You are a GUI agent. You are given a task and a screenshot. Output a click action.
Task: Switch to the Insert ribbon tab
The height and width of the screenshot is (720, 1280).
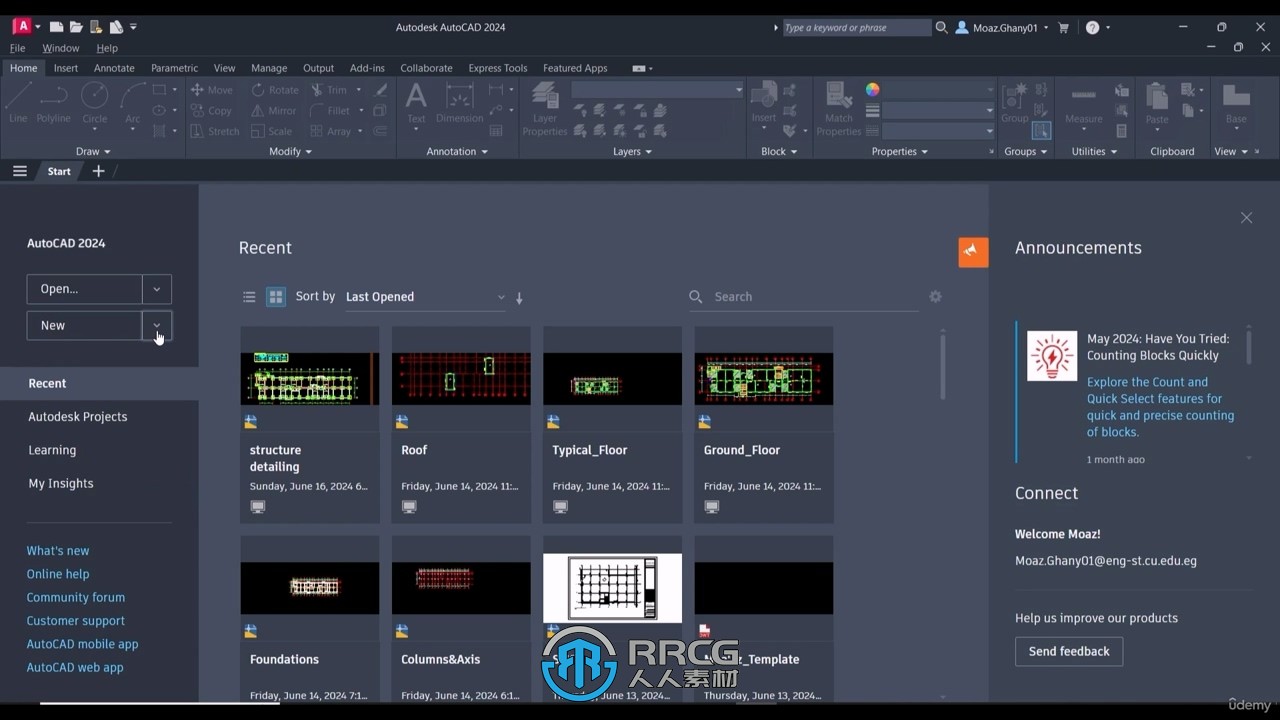(66, 68)
